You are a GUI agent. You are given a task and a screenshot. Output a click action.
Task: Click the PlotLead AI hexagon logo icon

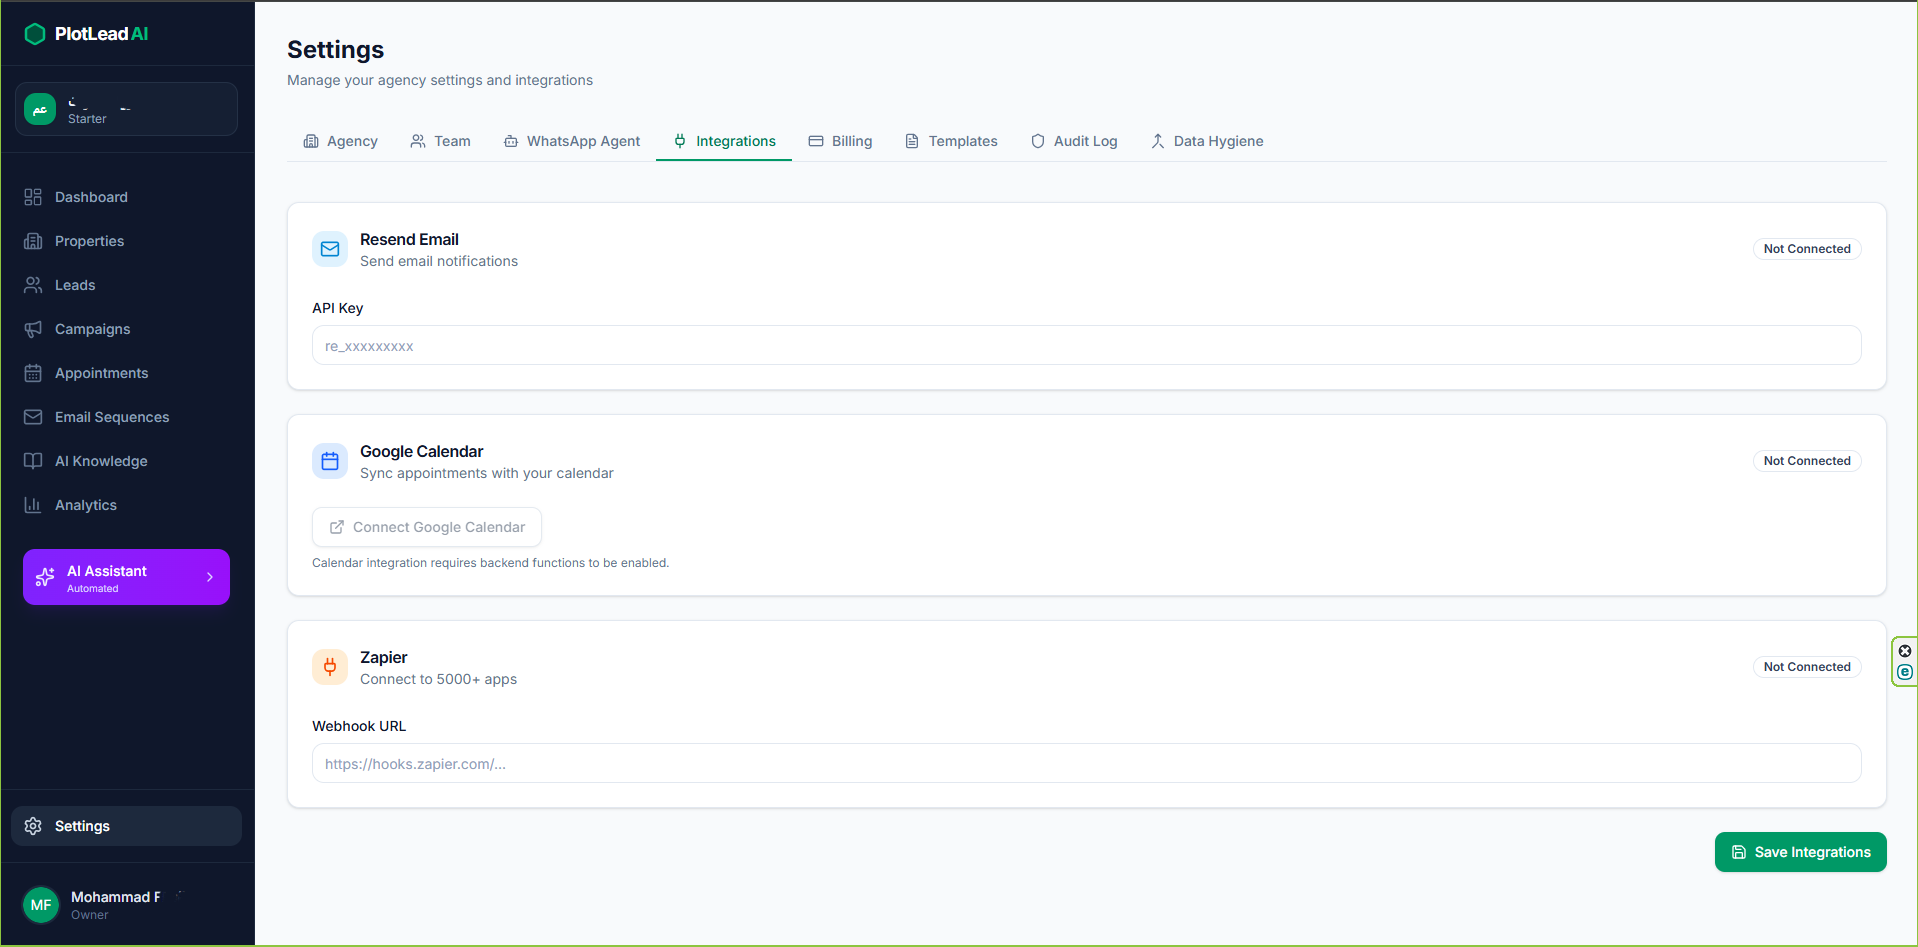(x=35, y=34)
